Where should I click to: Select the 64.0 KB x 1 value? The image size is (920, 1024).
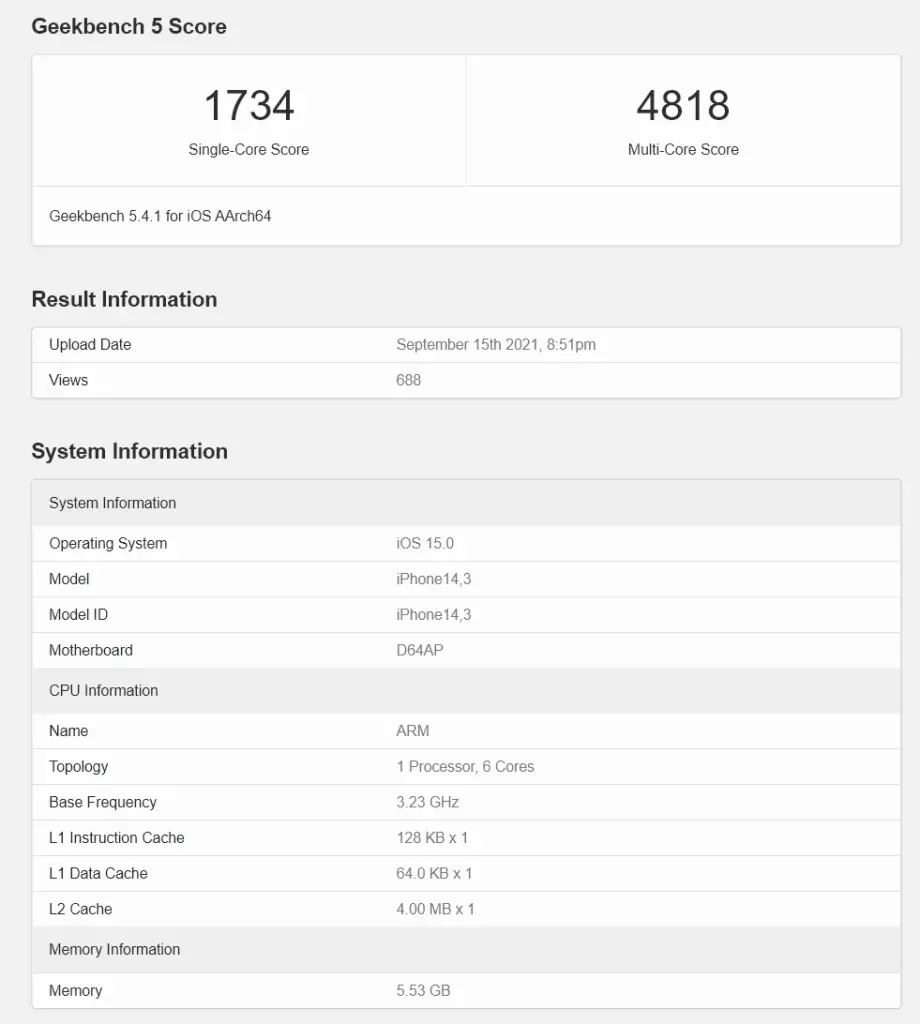click(x=434, y=873)
